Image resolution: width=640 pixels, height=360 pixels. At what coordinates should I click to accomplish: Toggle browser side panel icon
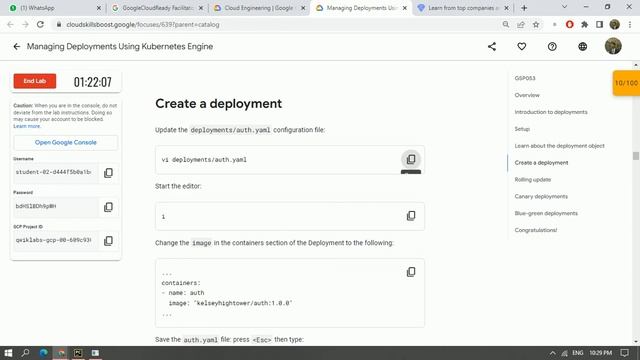599,24
